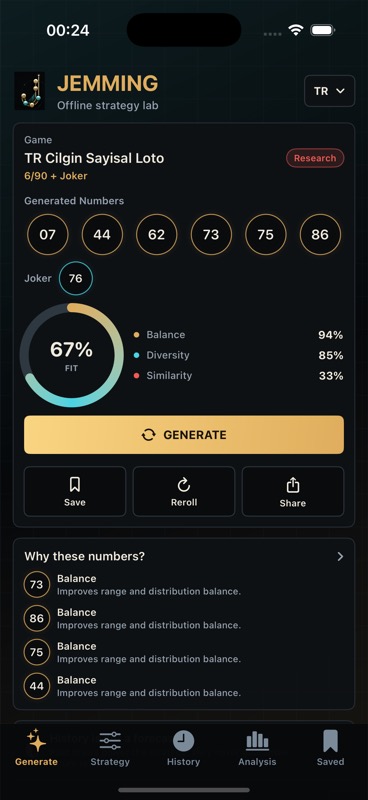This screenshot has width=368, height=800.
Task: Open the TR region dropdown
Action: pyautogui.click(x=329, y=91)
